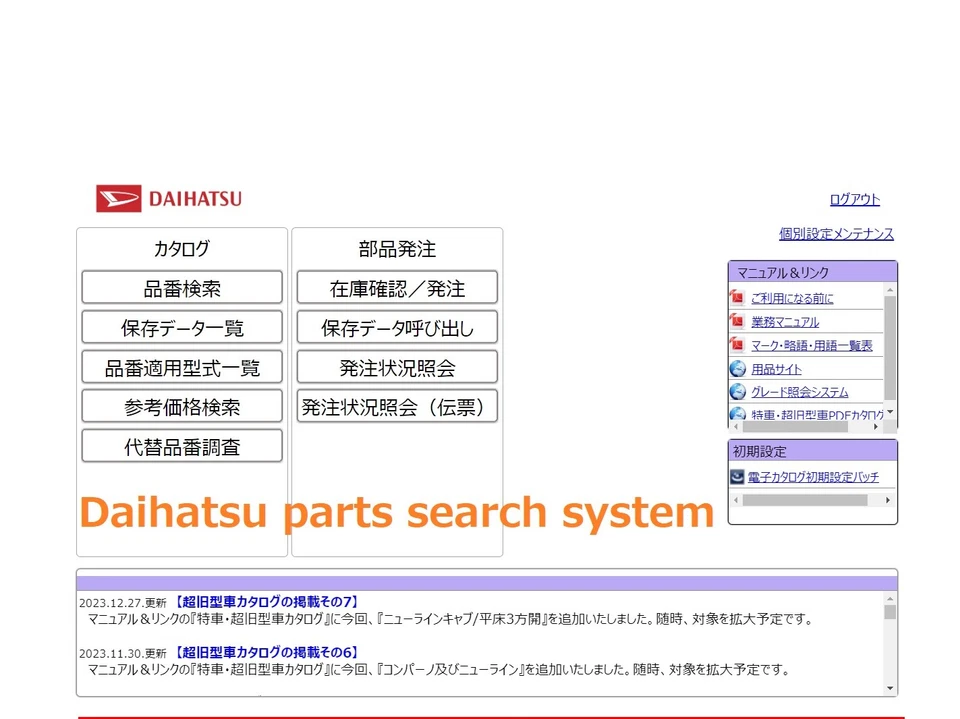Open the ログアウト link

pyautogui.click(x=855, y=199)
